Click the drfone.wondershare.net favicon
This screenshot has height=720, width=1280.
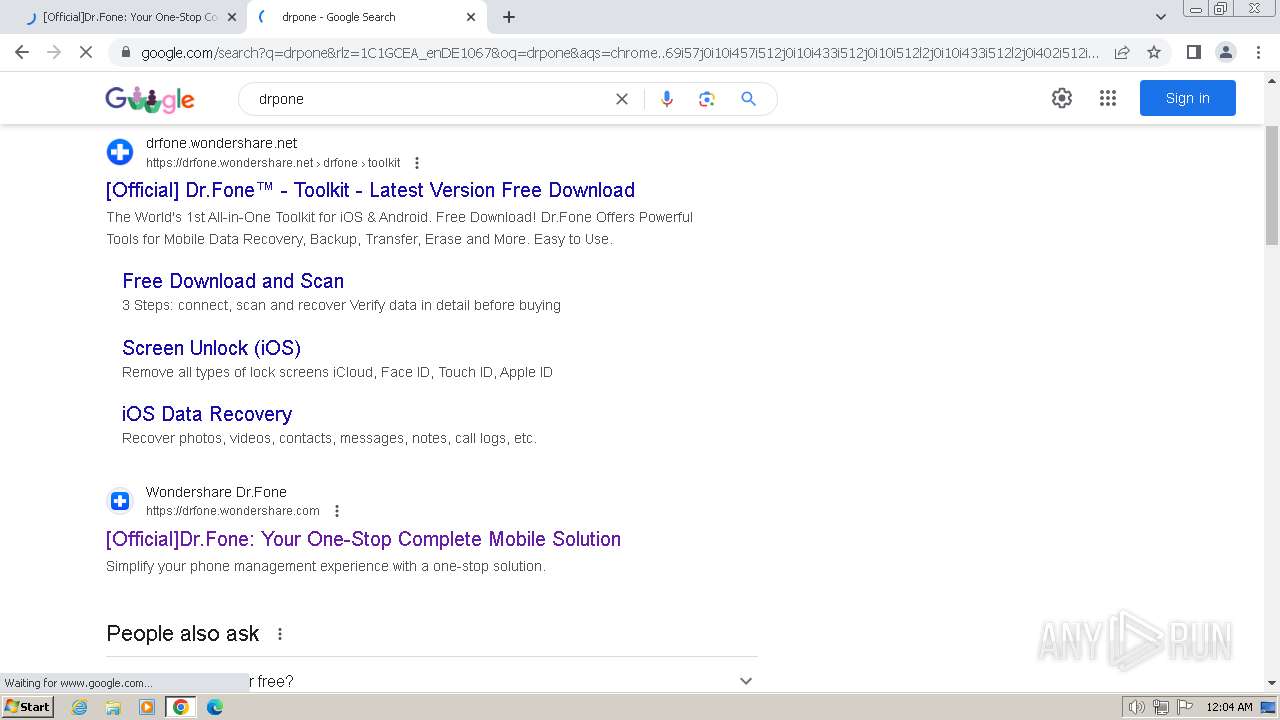tap(120, 152)
